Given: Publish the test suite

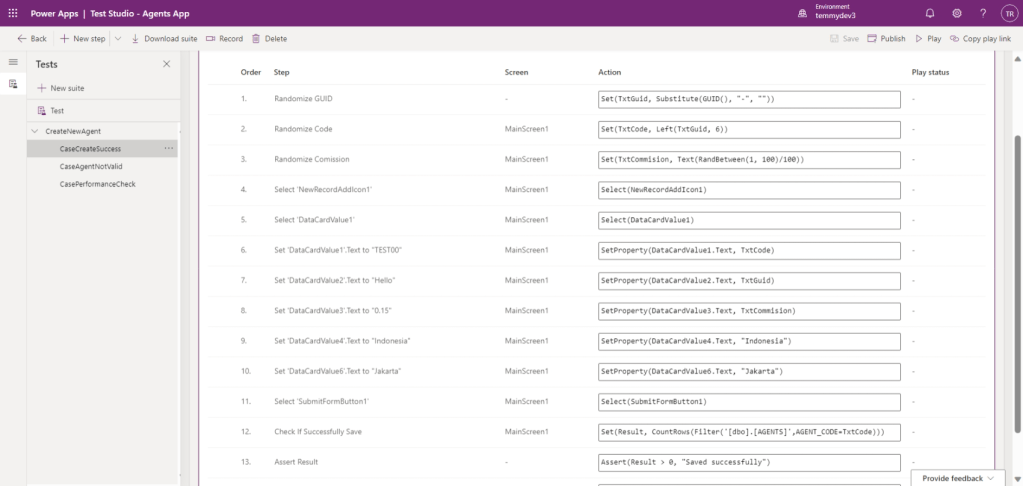Looking at the screenshot, I should click(x=886, y=38).
